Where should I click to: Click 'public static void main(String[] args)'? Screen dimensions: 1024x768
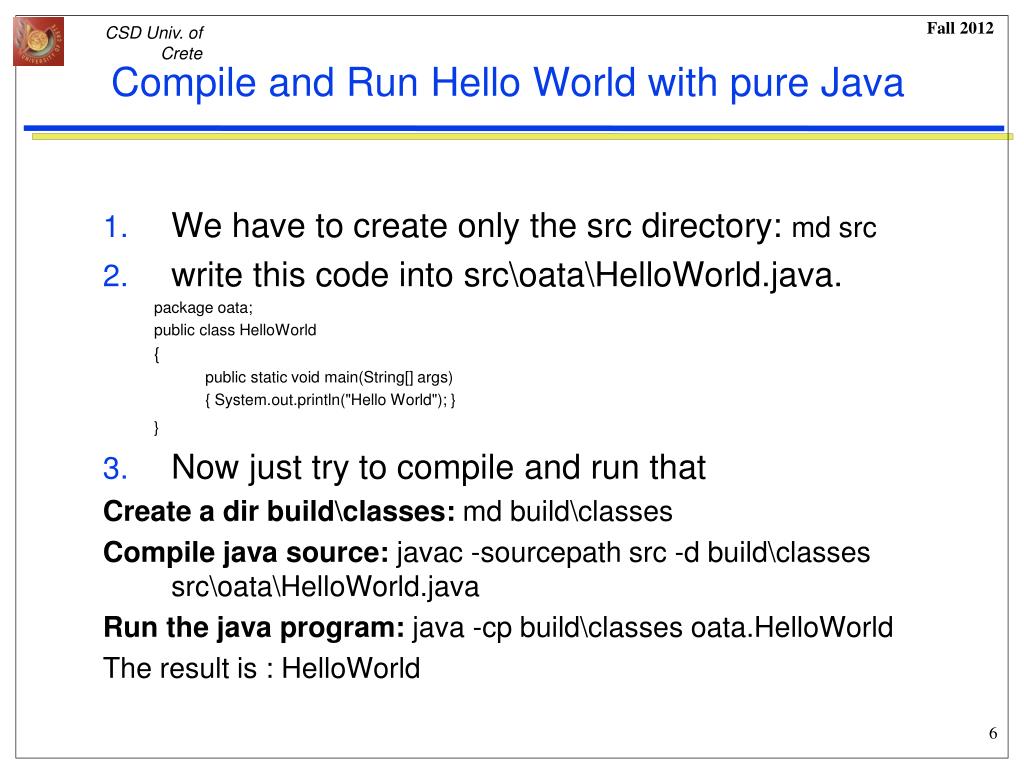[x=328, y=377]
